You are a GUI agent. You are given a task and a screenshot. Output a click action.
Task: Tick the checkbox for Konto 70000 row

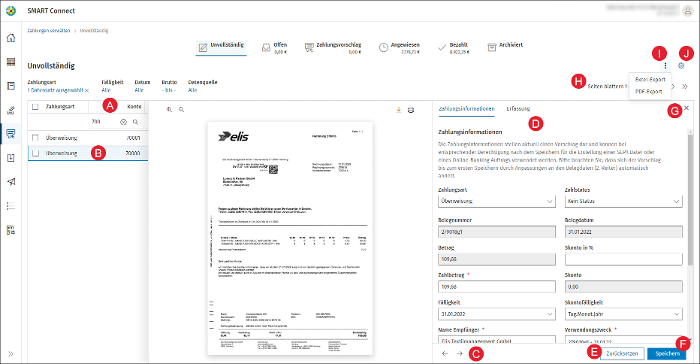point(35,153)
